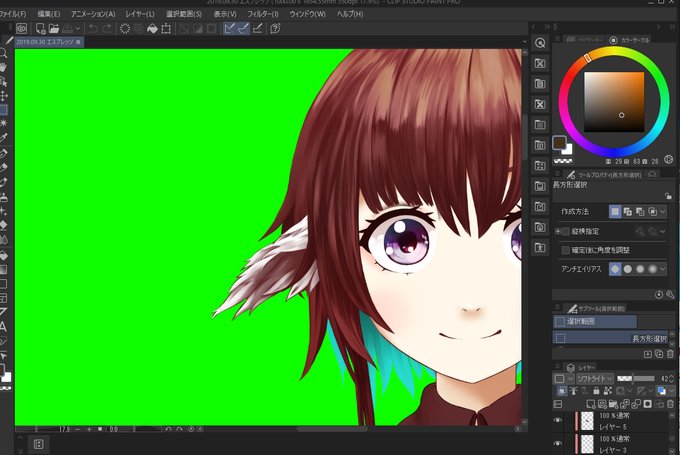The width and height of the screenshot is (680, 455).
Task: Toggle the 確定後に角度を調整 checkbox
Action: 566,250
